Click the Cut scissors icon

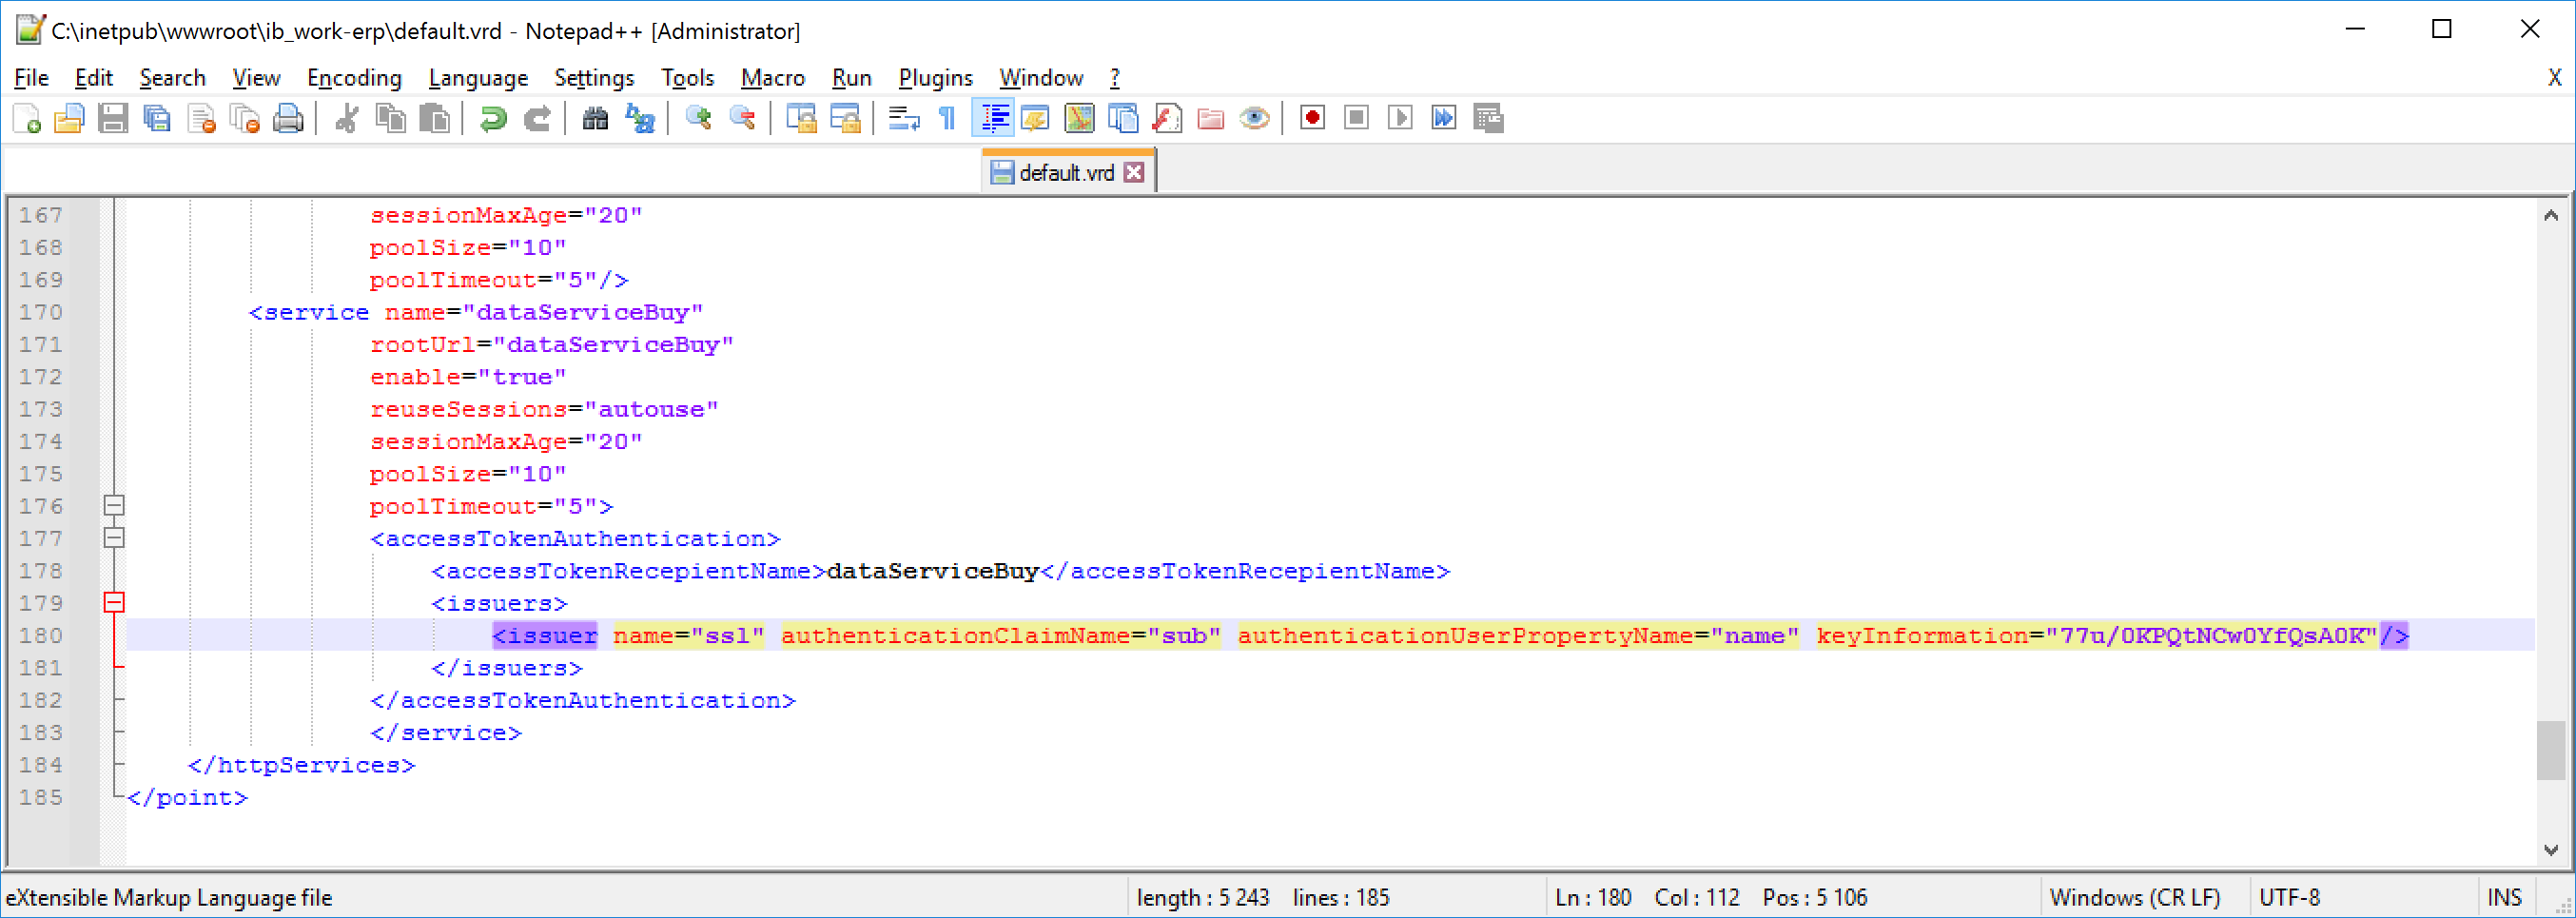point(346,119)
